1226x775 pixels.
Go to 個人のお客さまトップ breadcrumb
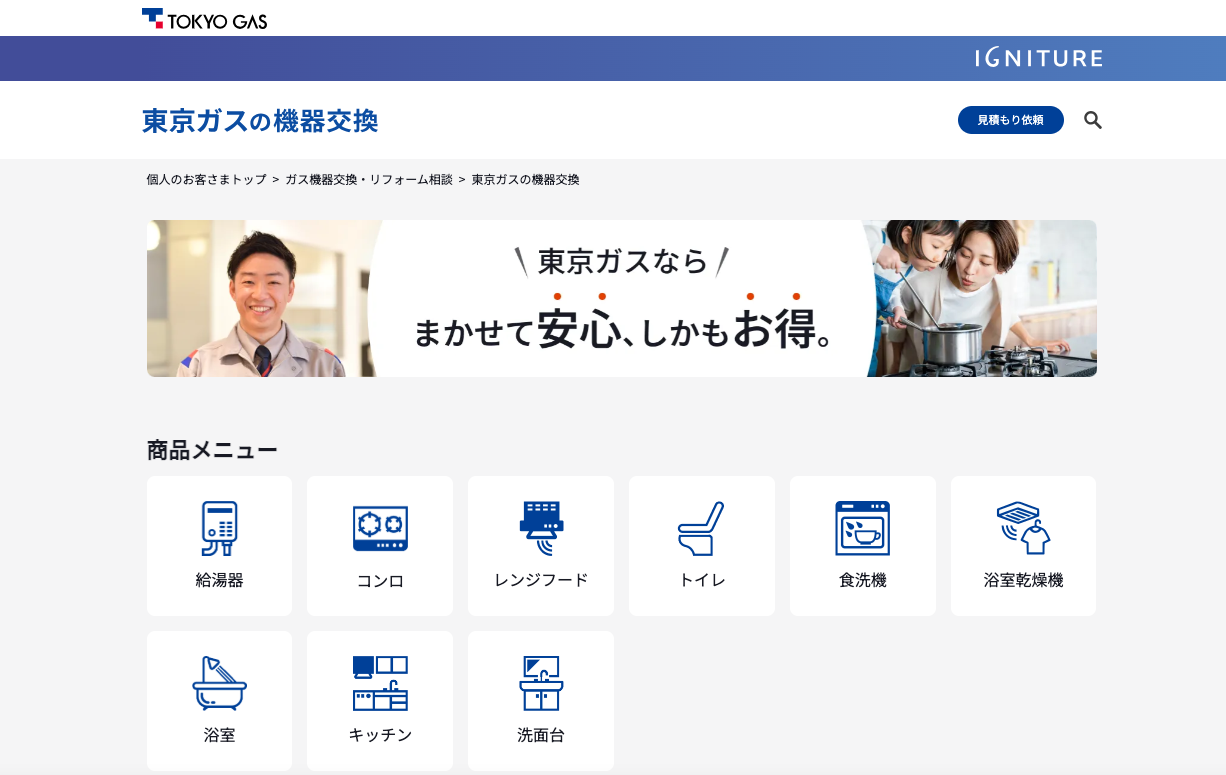pos(206,180)
